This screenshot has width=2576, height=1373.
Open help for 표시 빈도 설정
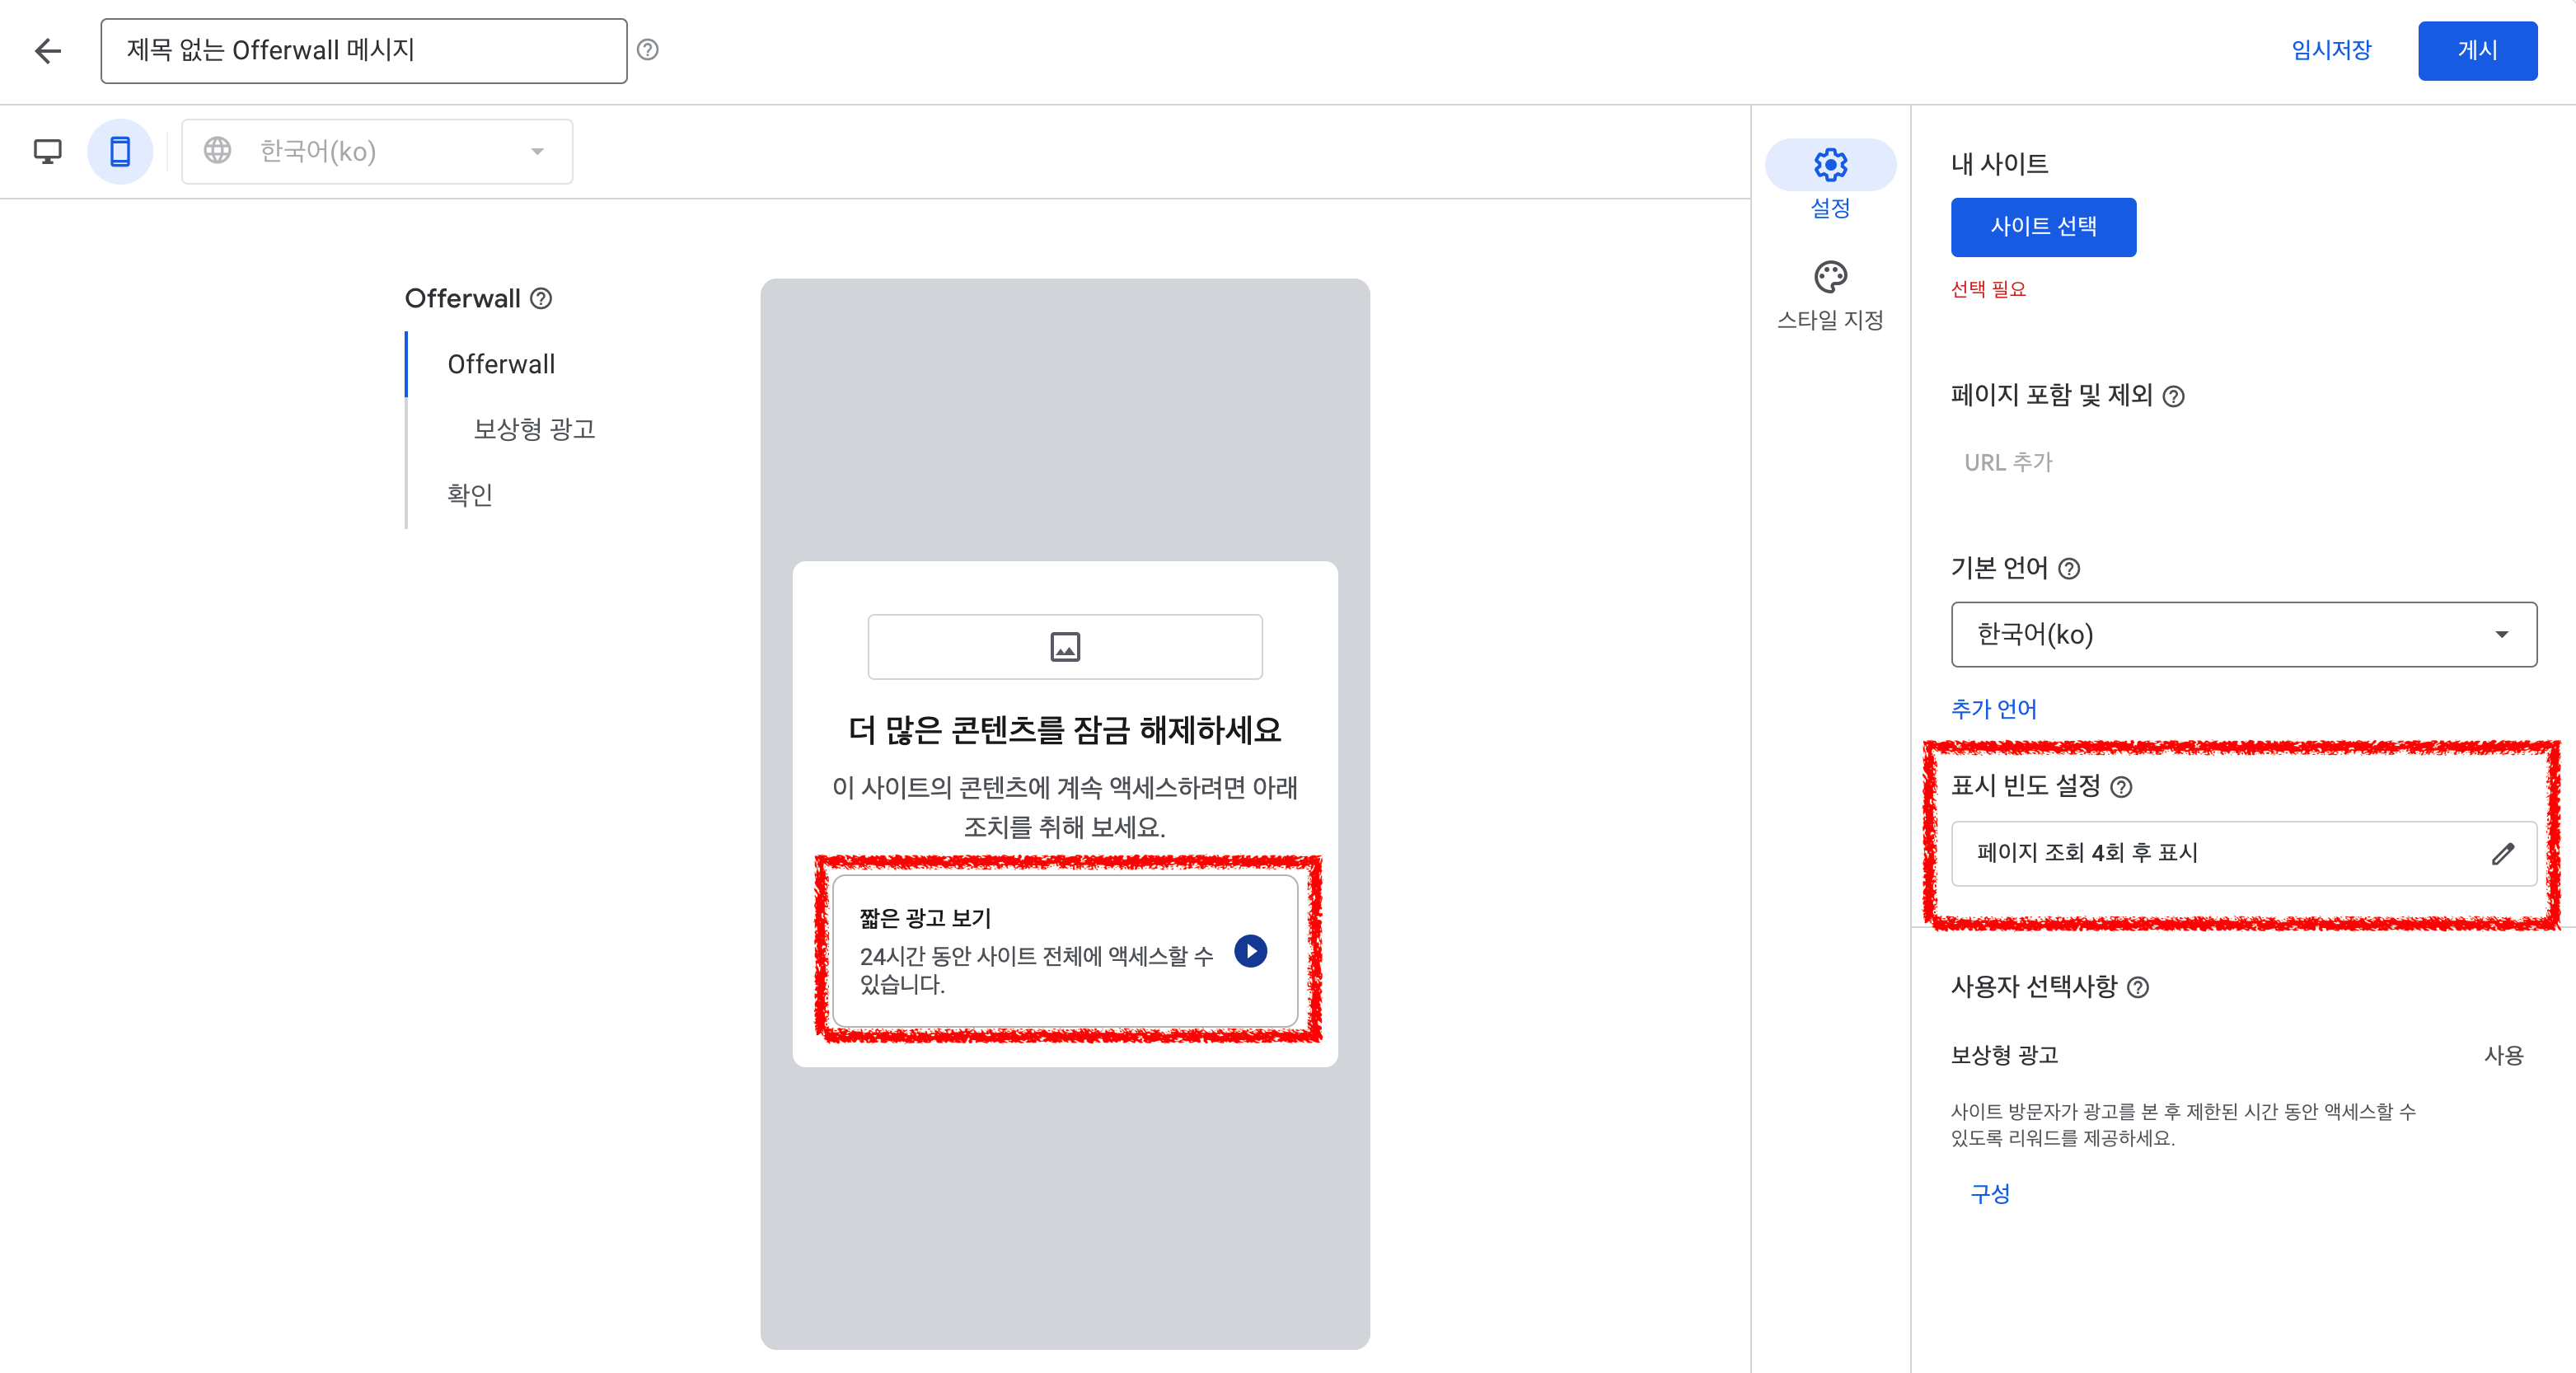[2123, 787]
